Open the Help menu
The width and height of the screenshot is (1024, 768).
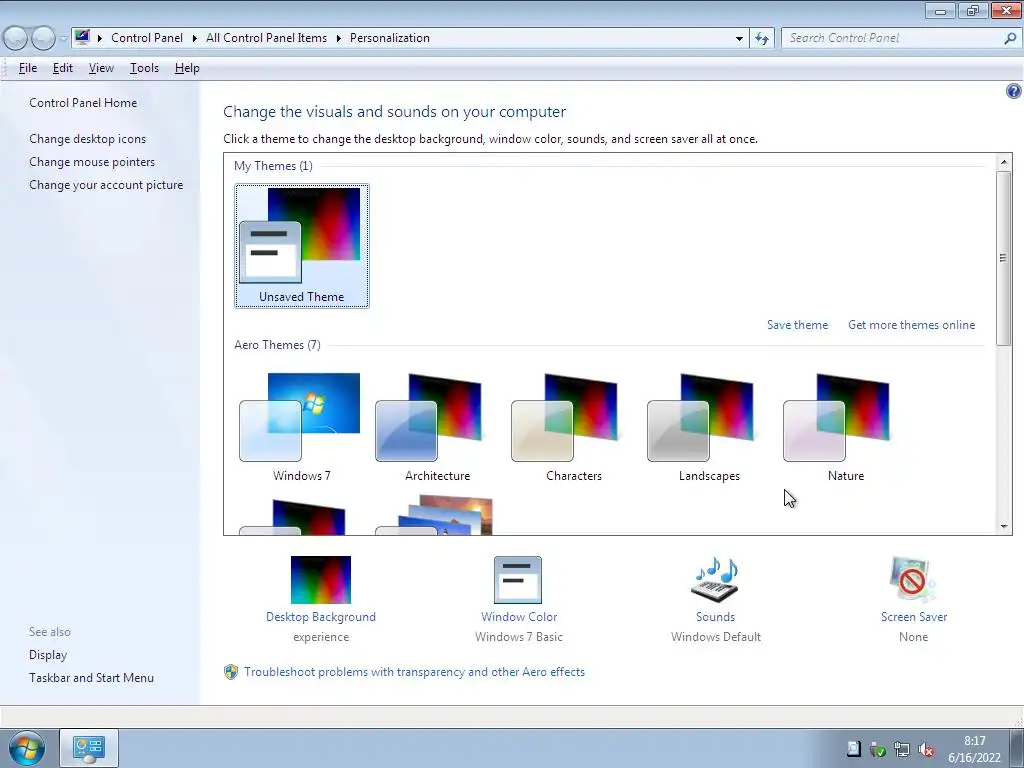click(187, 68)
